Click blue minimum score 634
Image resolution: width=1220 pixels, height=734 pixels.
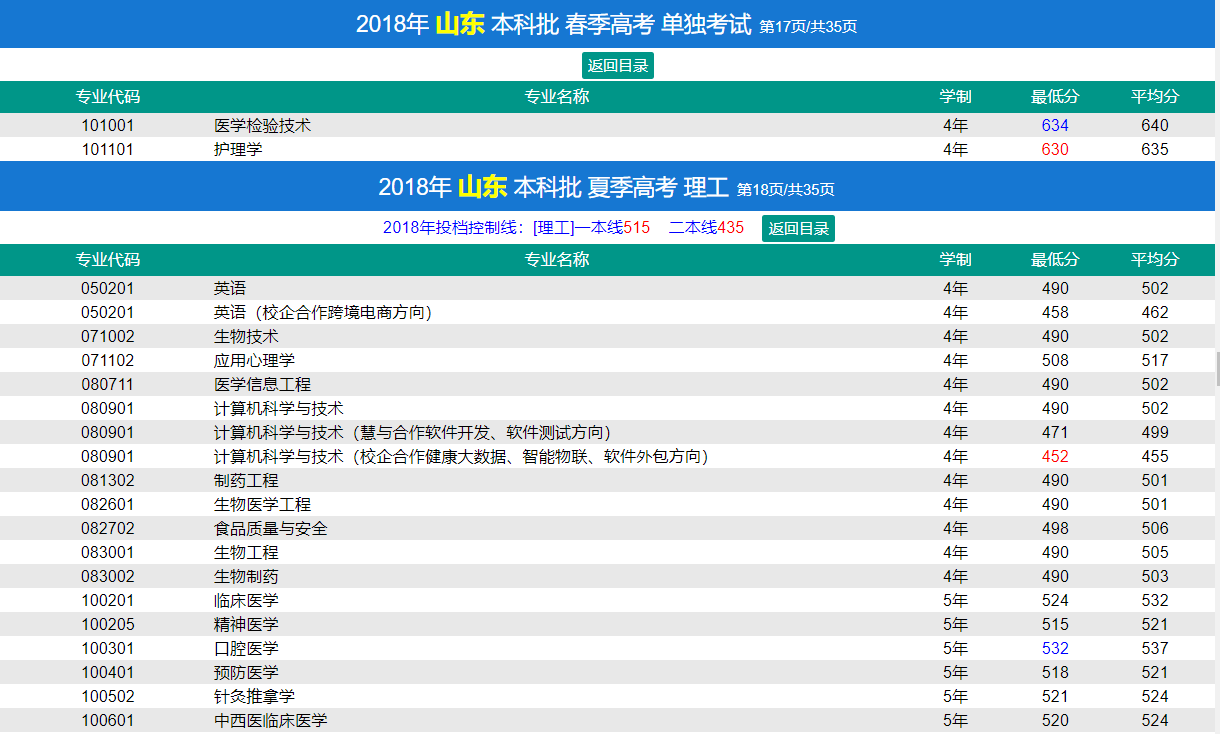tap(1055, 126)
